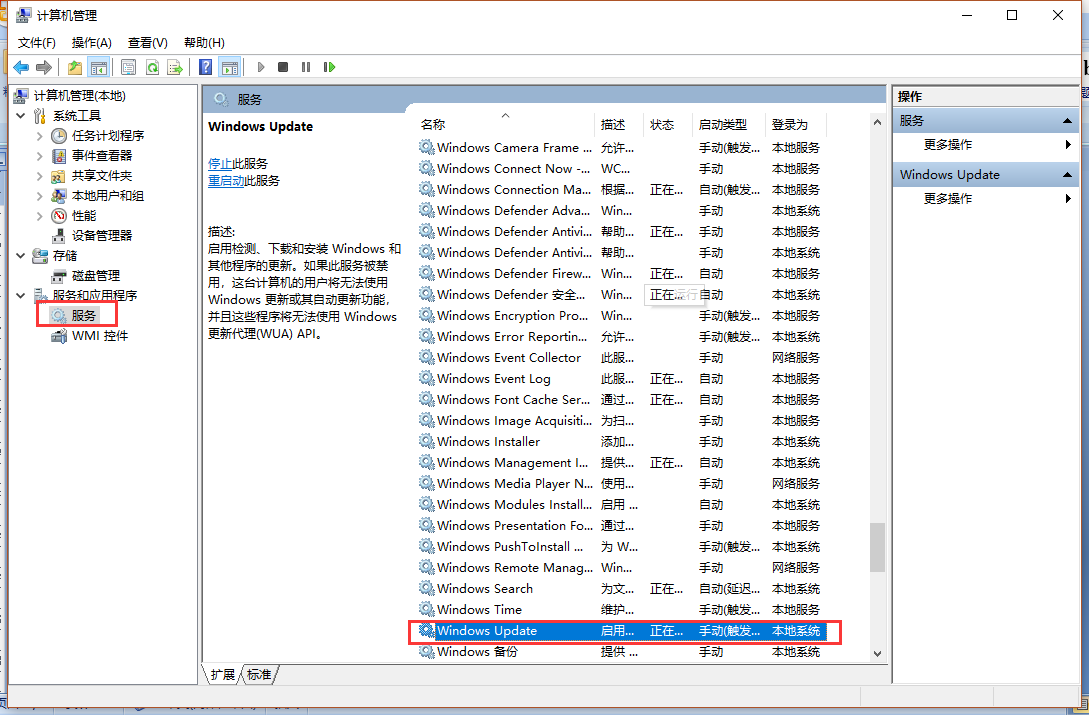The image size is (1089, 715).
Task: Toggle the action pane toolbar icon
Action: pos(229,67)
